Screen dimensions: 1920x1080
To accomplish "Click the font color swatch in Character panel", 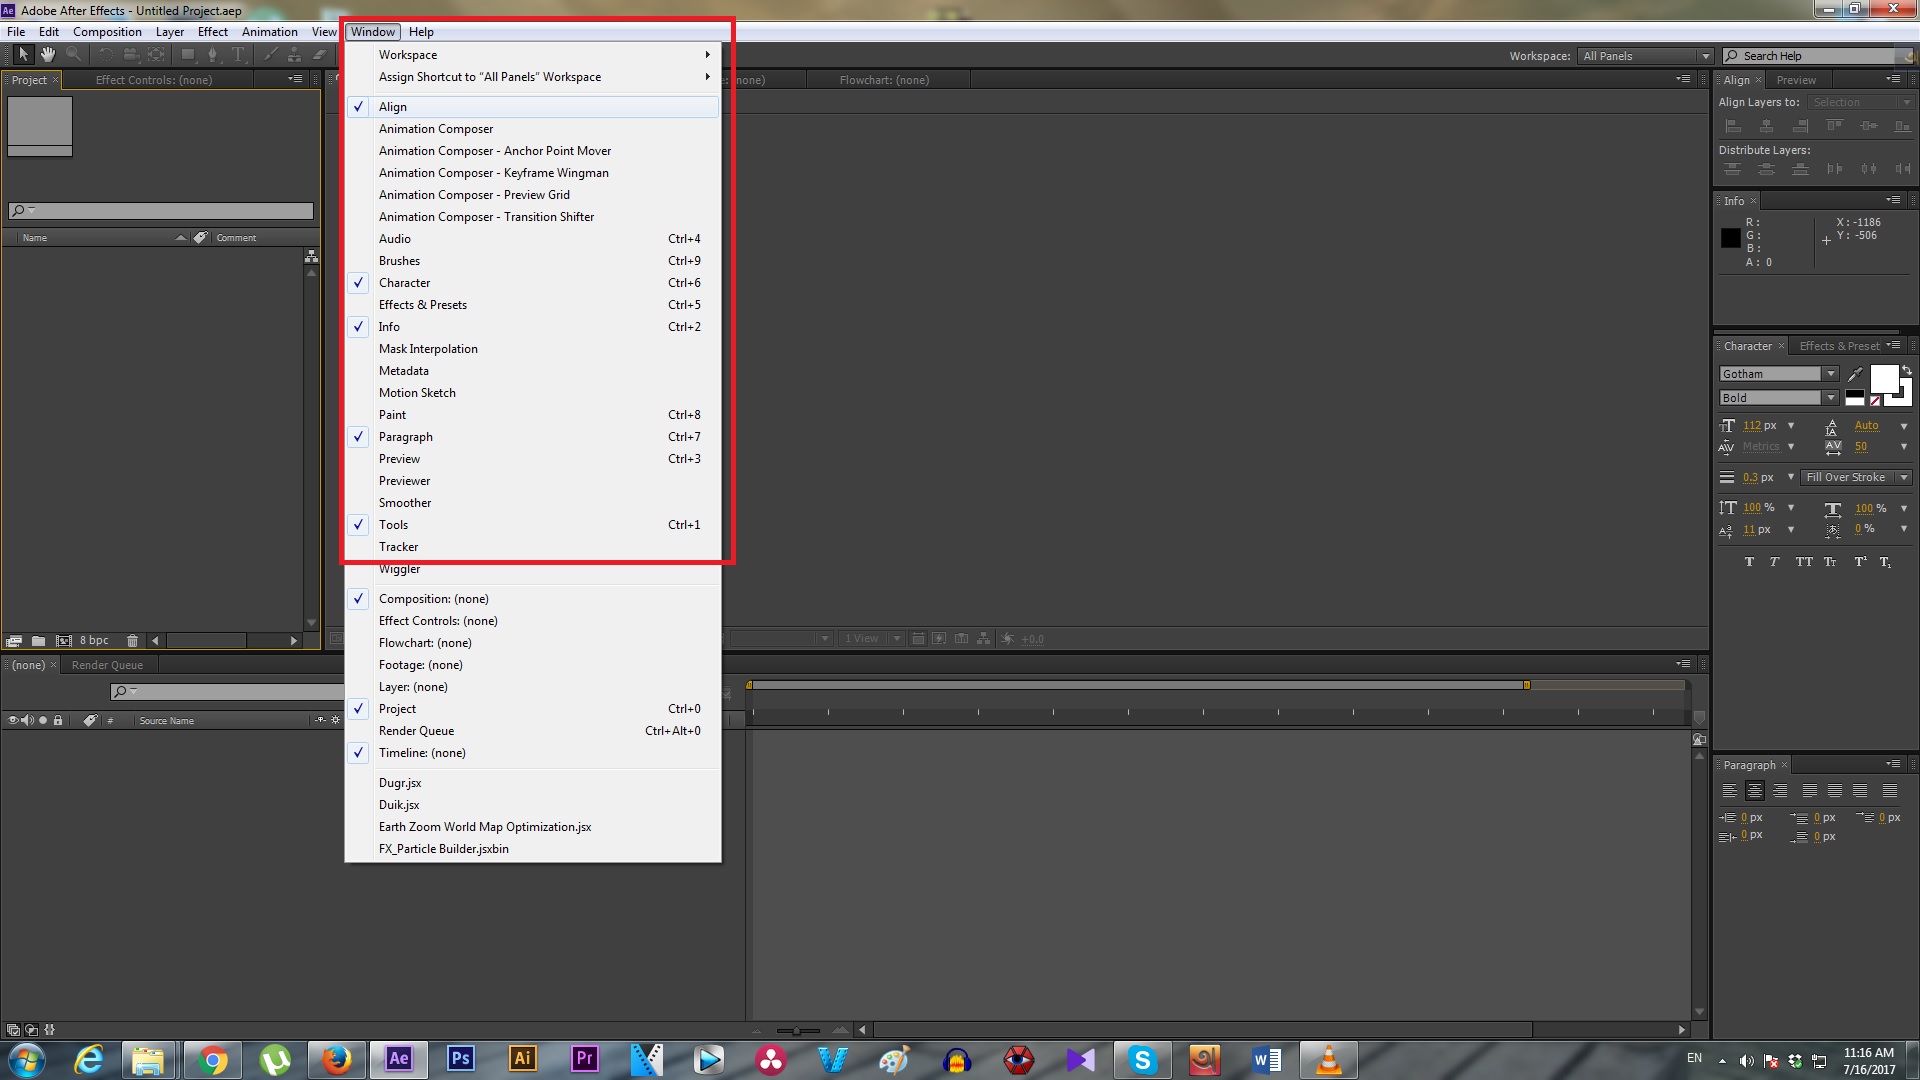I will (1884, 381).
